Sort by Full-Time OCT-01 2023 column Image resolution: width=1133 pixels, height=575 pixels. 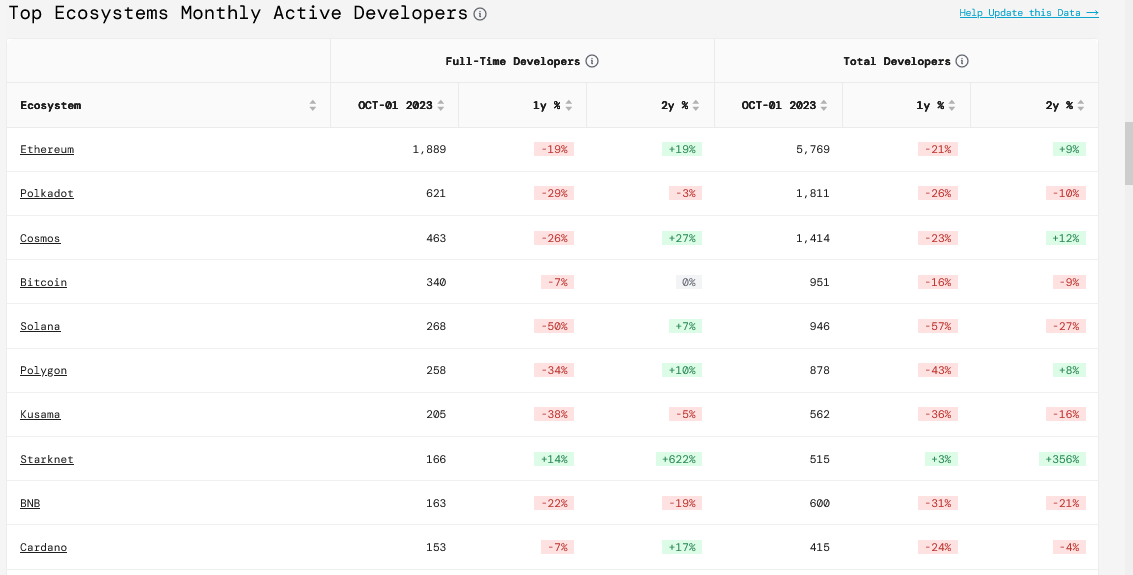coord(441,105)
